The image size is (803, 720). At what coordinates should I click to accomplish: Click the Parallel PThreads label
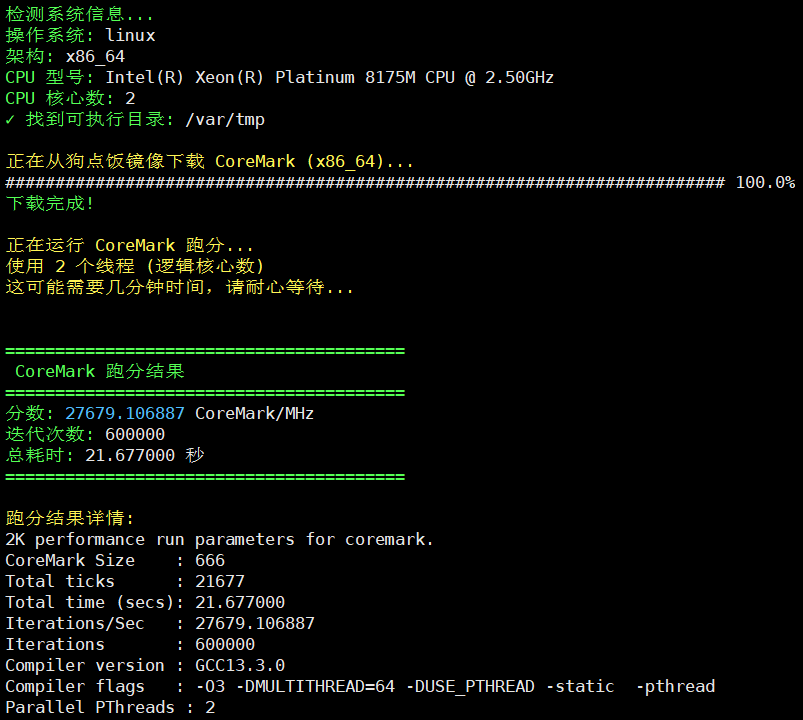click(85, 707)
